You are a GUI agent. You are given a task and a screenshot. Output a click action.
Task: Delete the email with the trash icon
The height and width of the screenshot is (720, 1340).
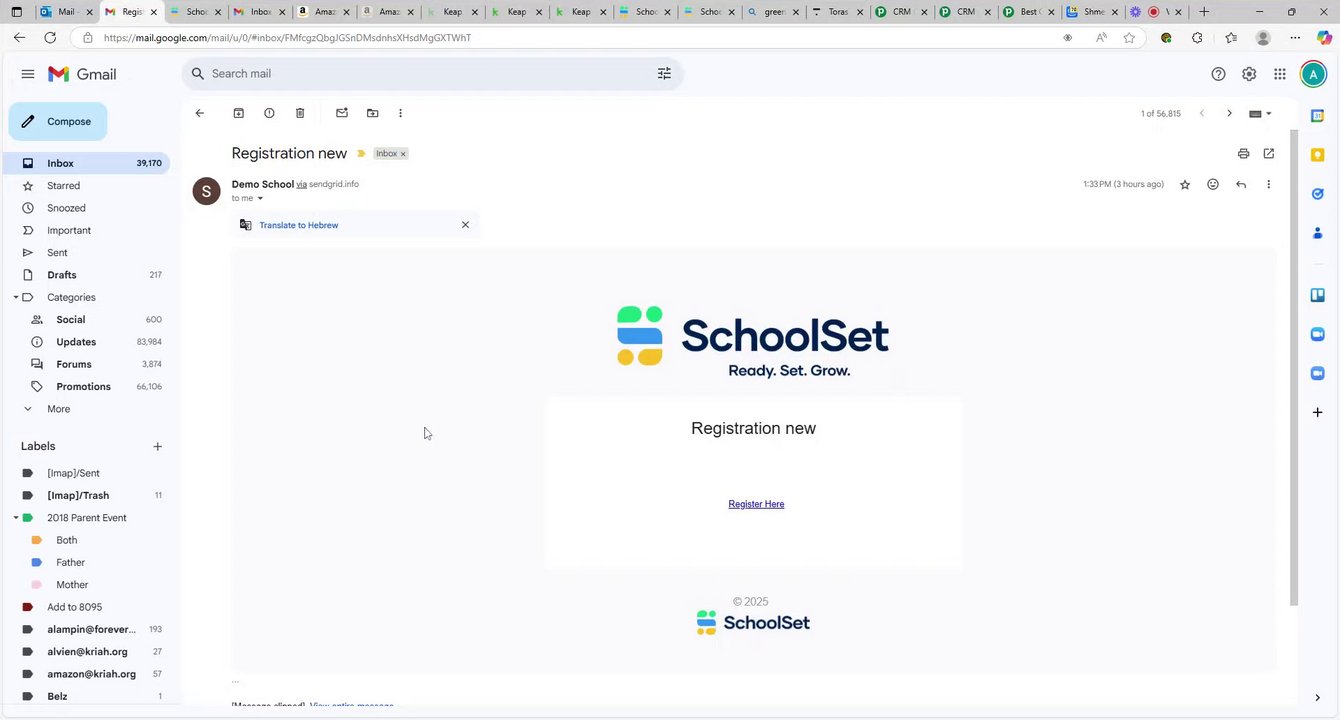300,113
